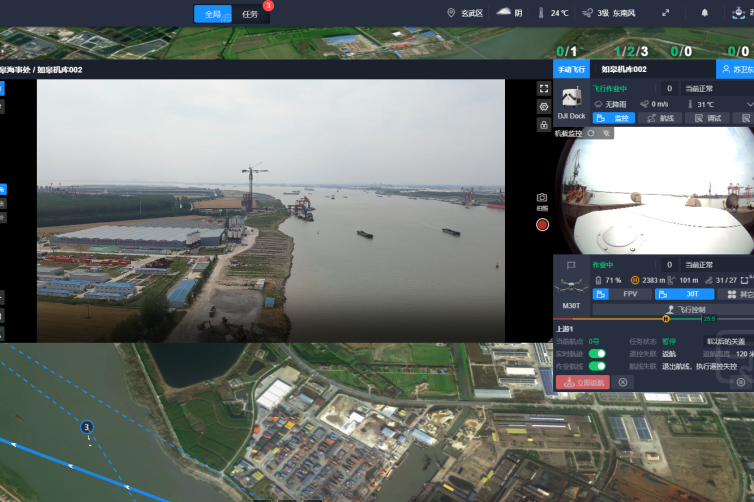Open the 任务 tasks tab

(x=250, y=14)
